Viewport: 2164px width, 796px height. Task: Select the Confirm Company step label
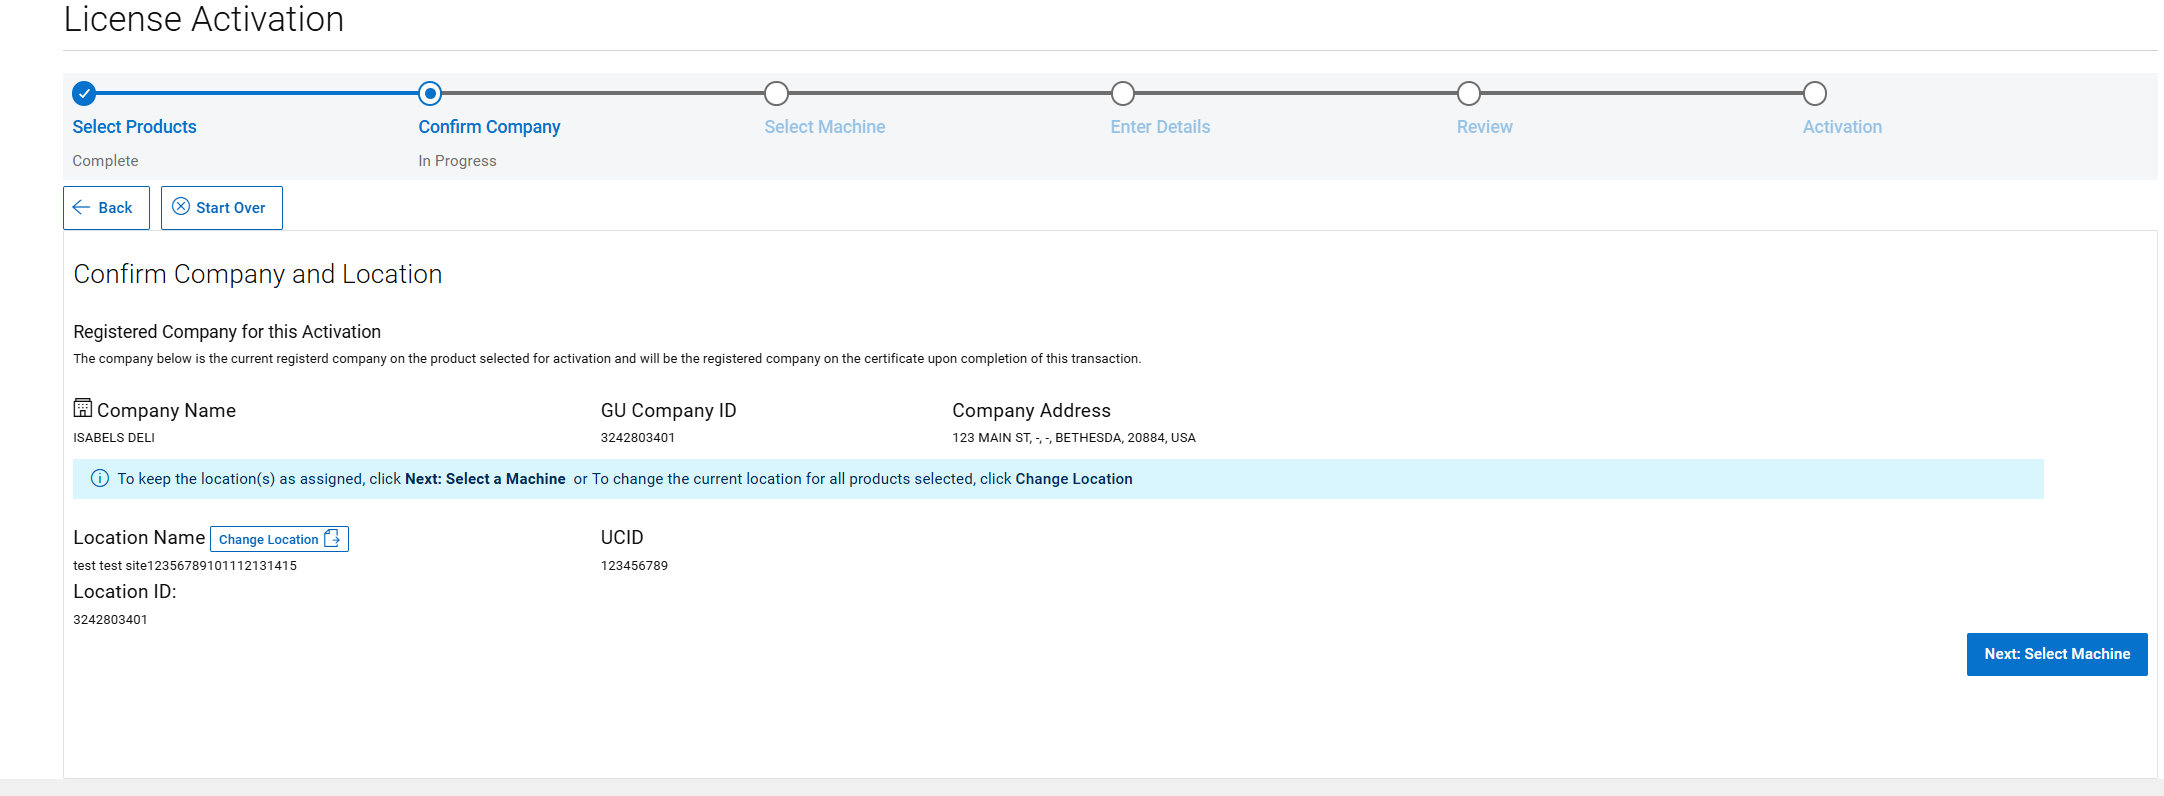pos(489,127)
